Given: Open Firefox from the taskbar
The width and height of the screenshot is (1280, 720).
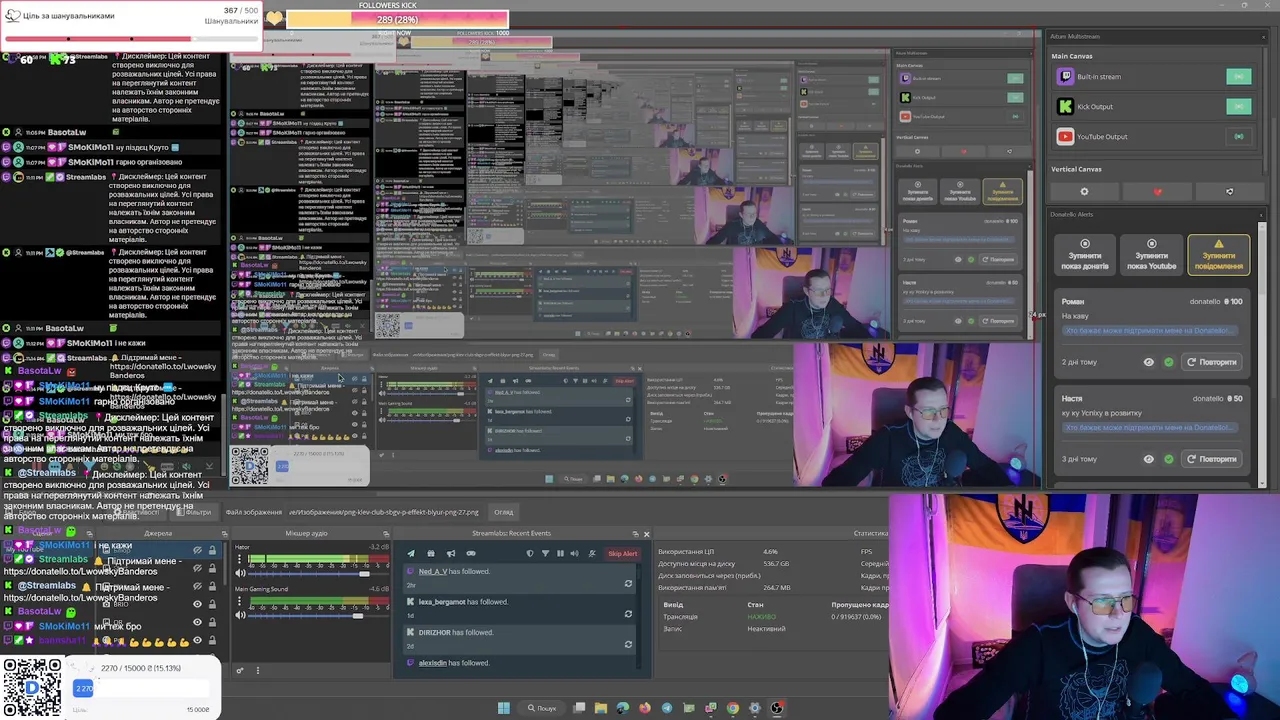Looking at the screenshot, I should coord(645,708).
